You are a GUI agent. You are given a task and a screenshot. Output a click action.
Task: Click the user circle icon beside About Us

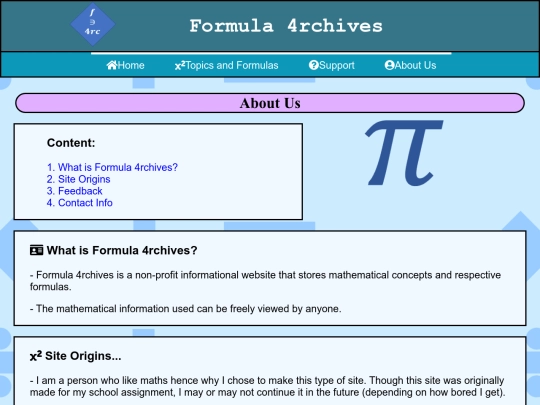point(390,65)
